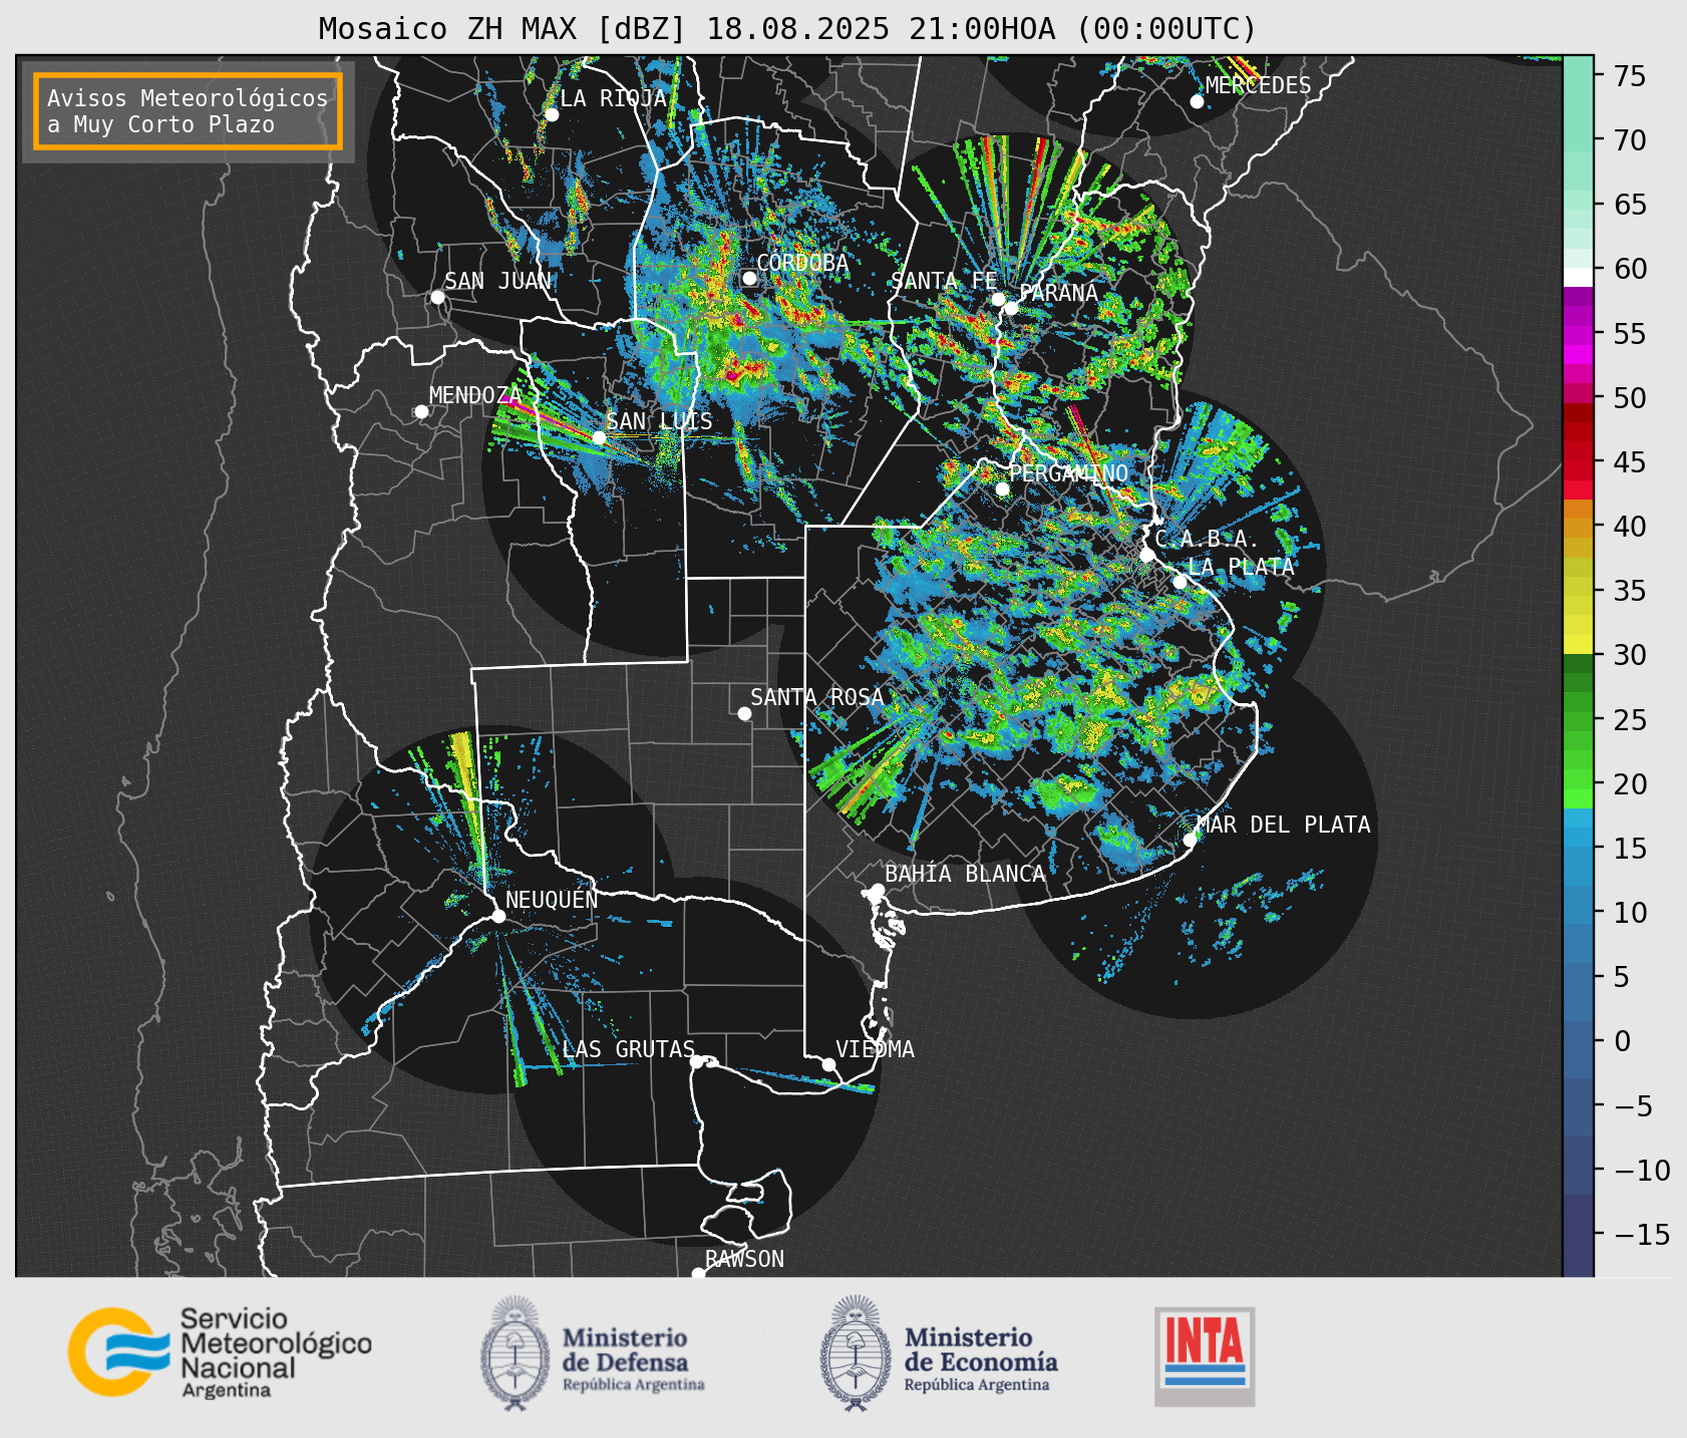Click the PERGAMINO label text
Image resolution: width=1687 pixels, height=1438 pixels.
coord(1069,473)
